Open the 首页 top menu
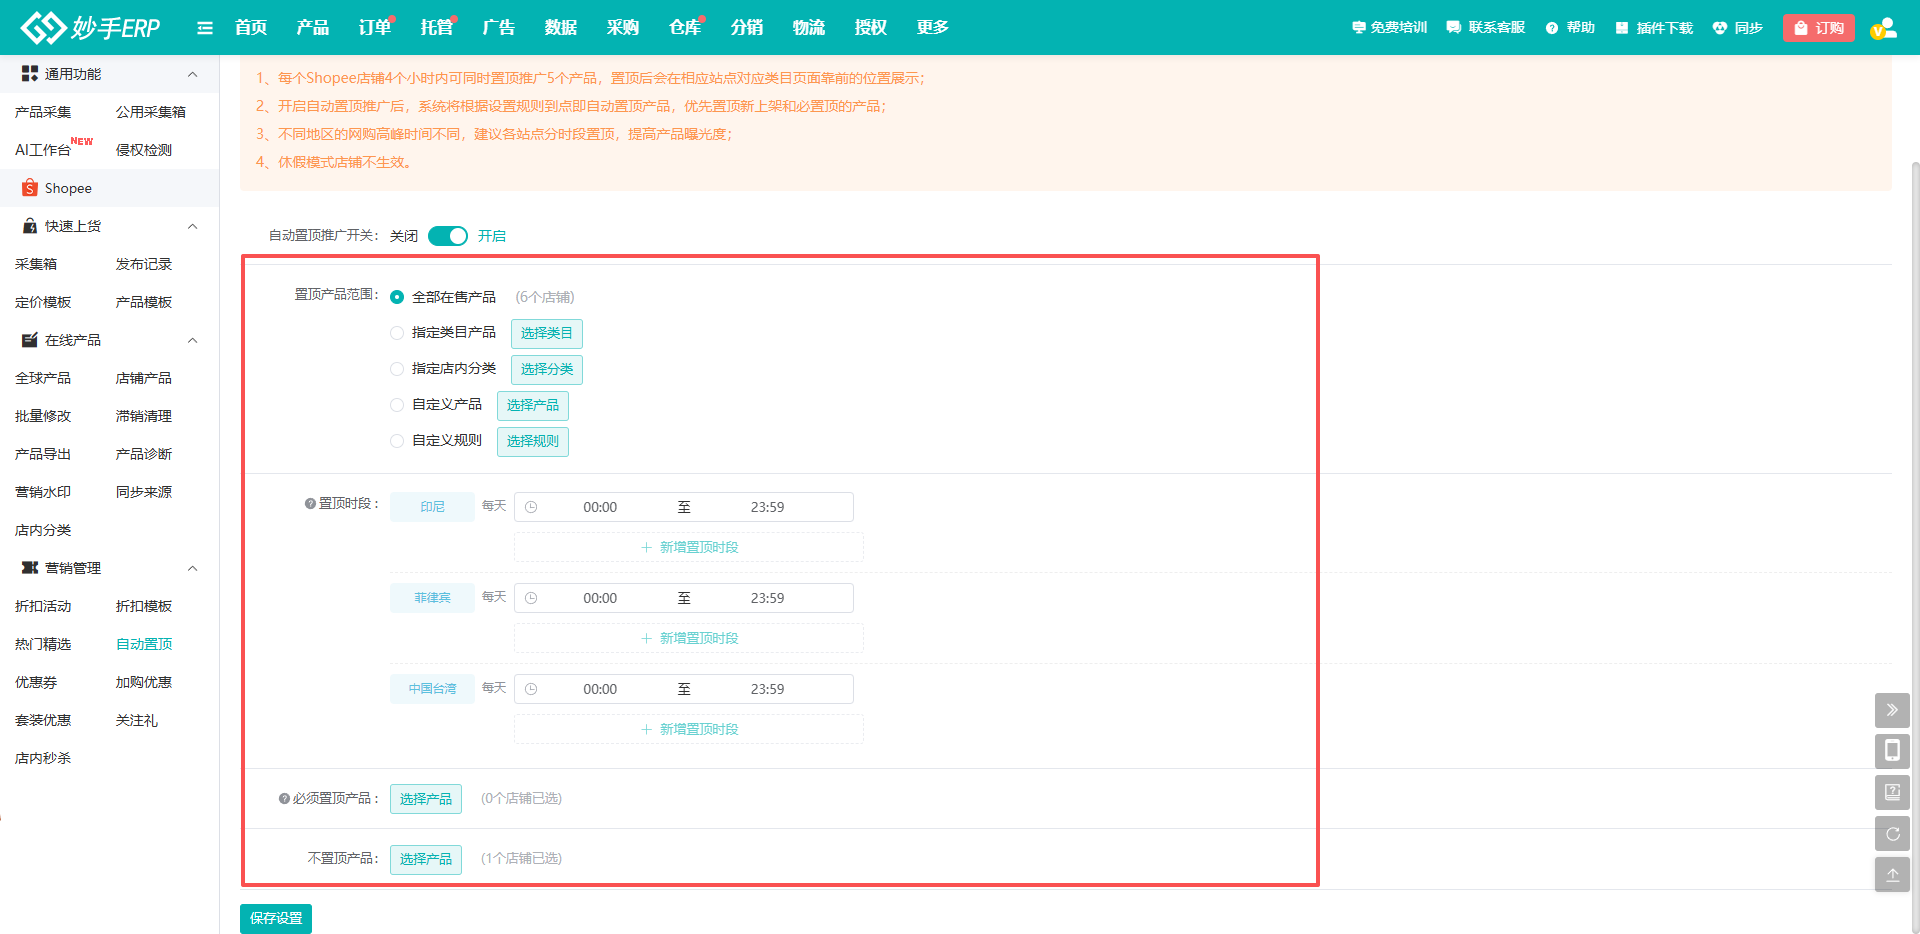The width and height of the screenshot is (1920, 934). pyautogui.click(x=251, y=27)
